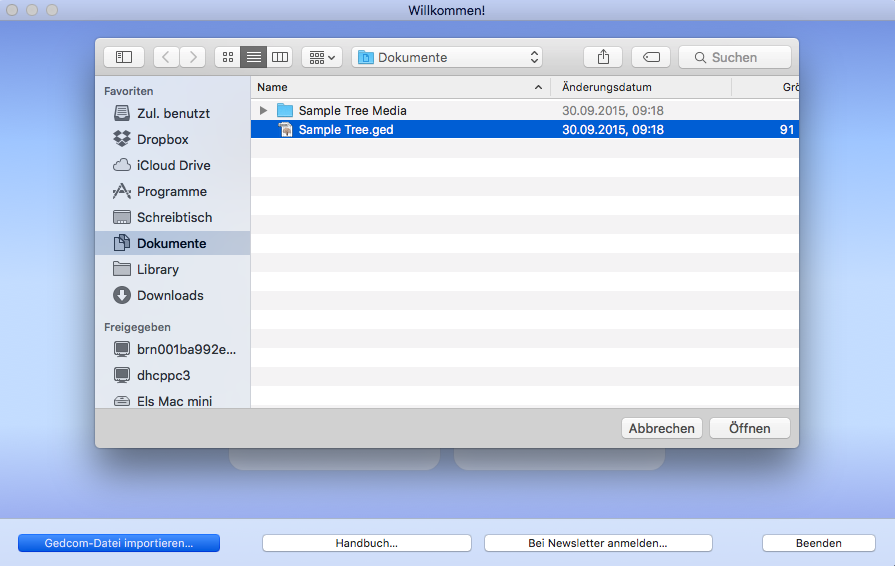Click the Dropbox logo icon
Screen dimensions: 895x566
click(x=122, y=139)
